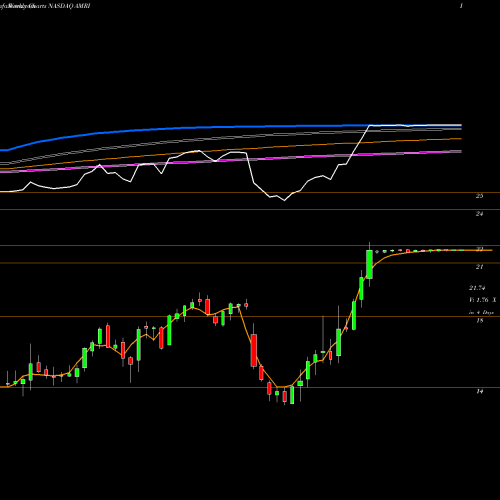This screenshot has width=500, height=500.
Task: Click the V: 1.76 X volume text
Action: (x=483, y=300)
